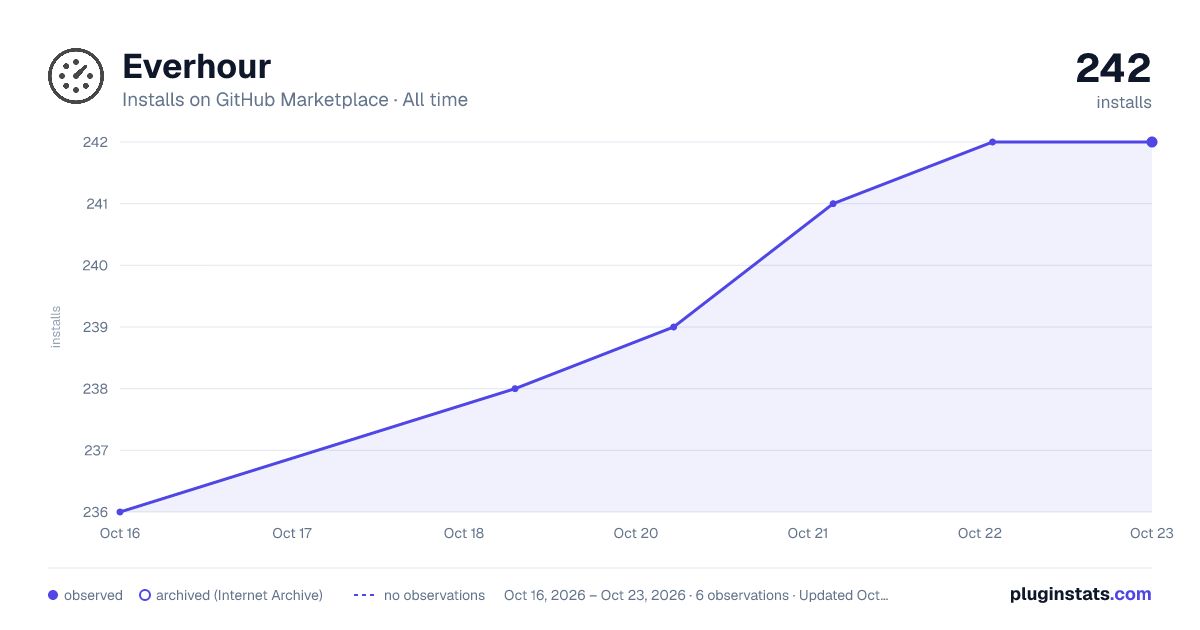Click the y-axis label 241
This screenshot has width=1200, height=630.
click(x=96, y=204)
